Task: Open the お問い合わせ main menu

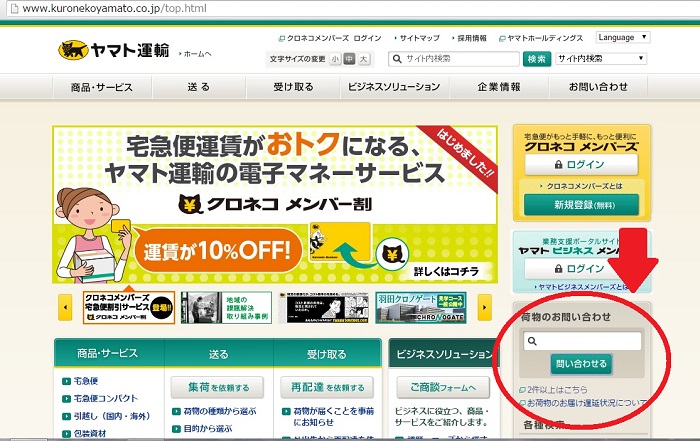Action: (598, 87)
